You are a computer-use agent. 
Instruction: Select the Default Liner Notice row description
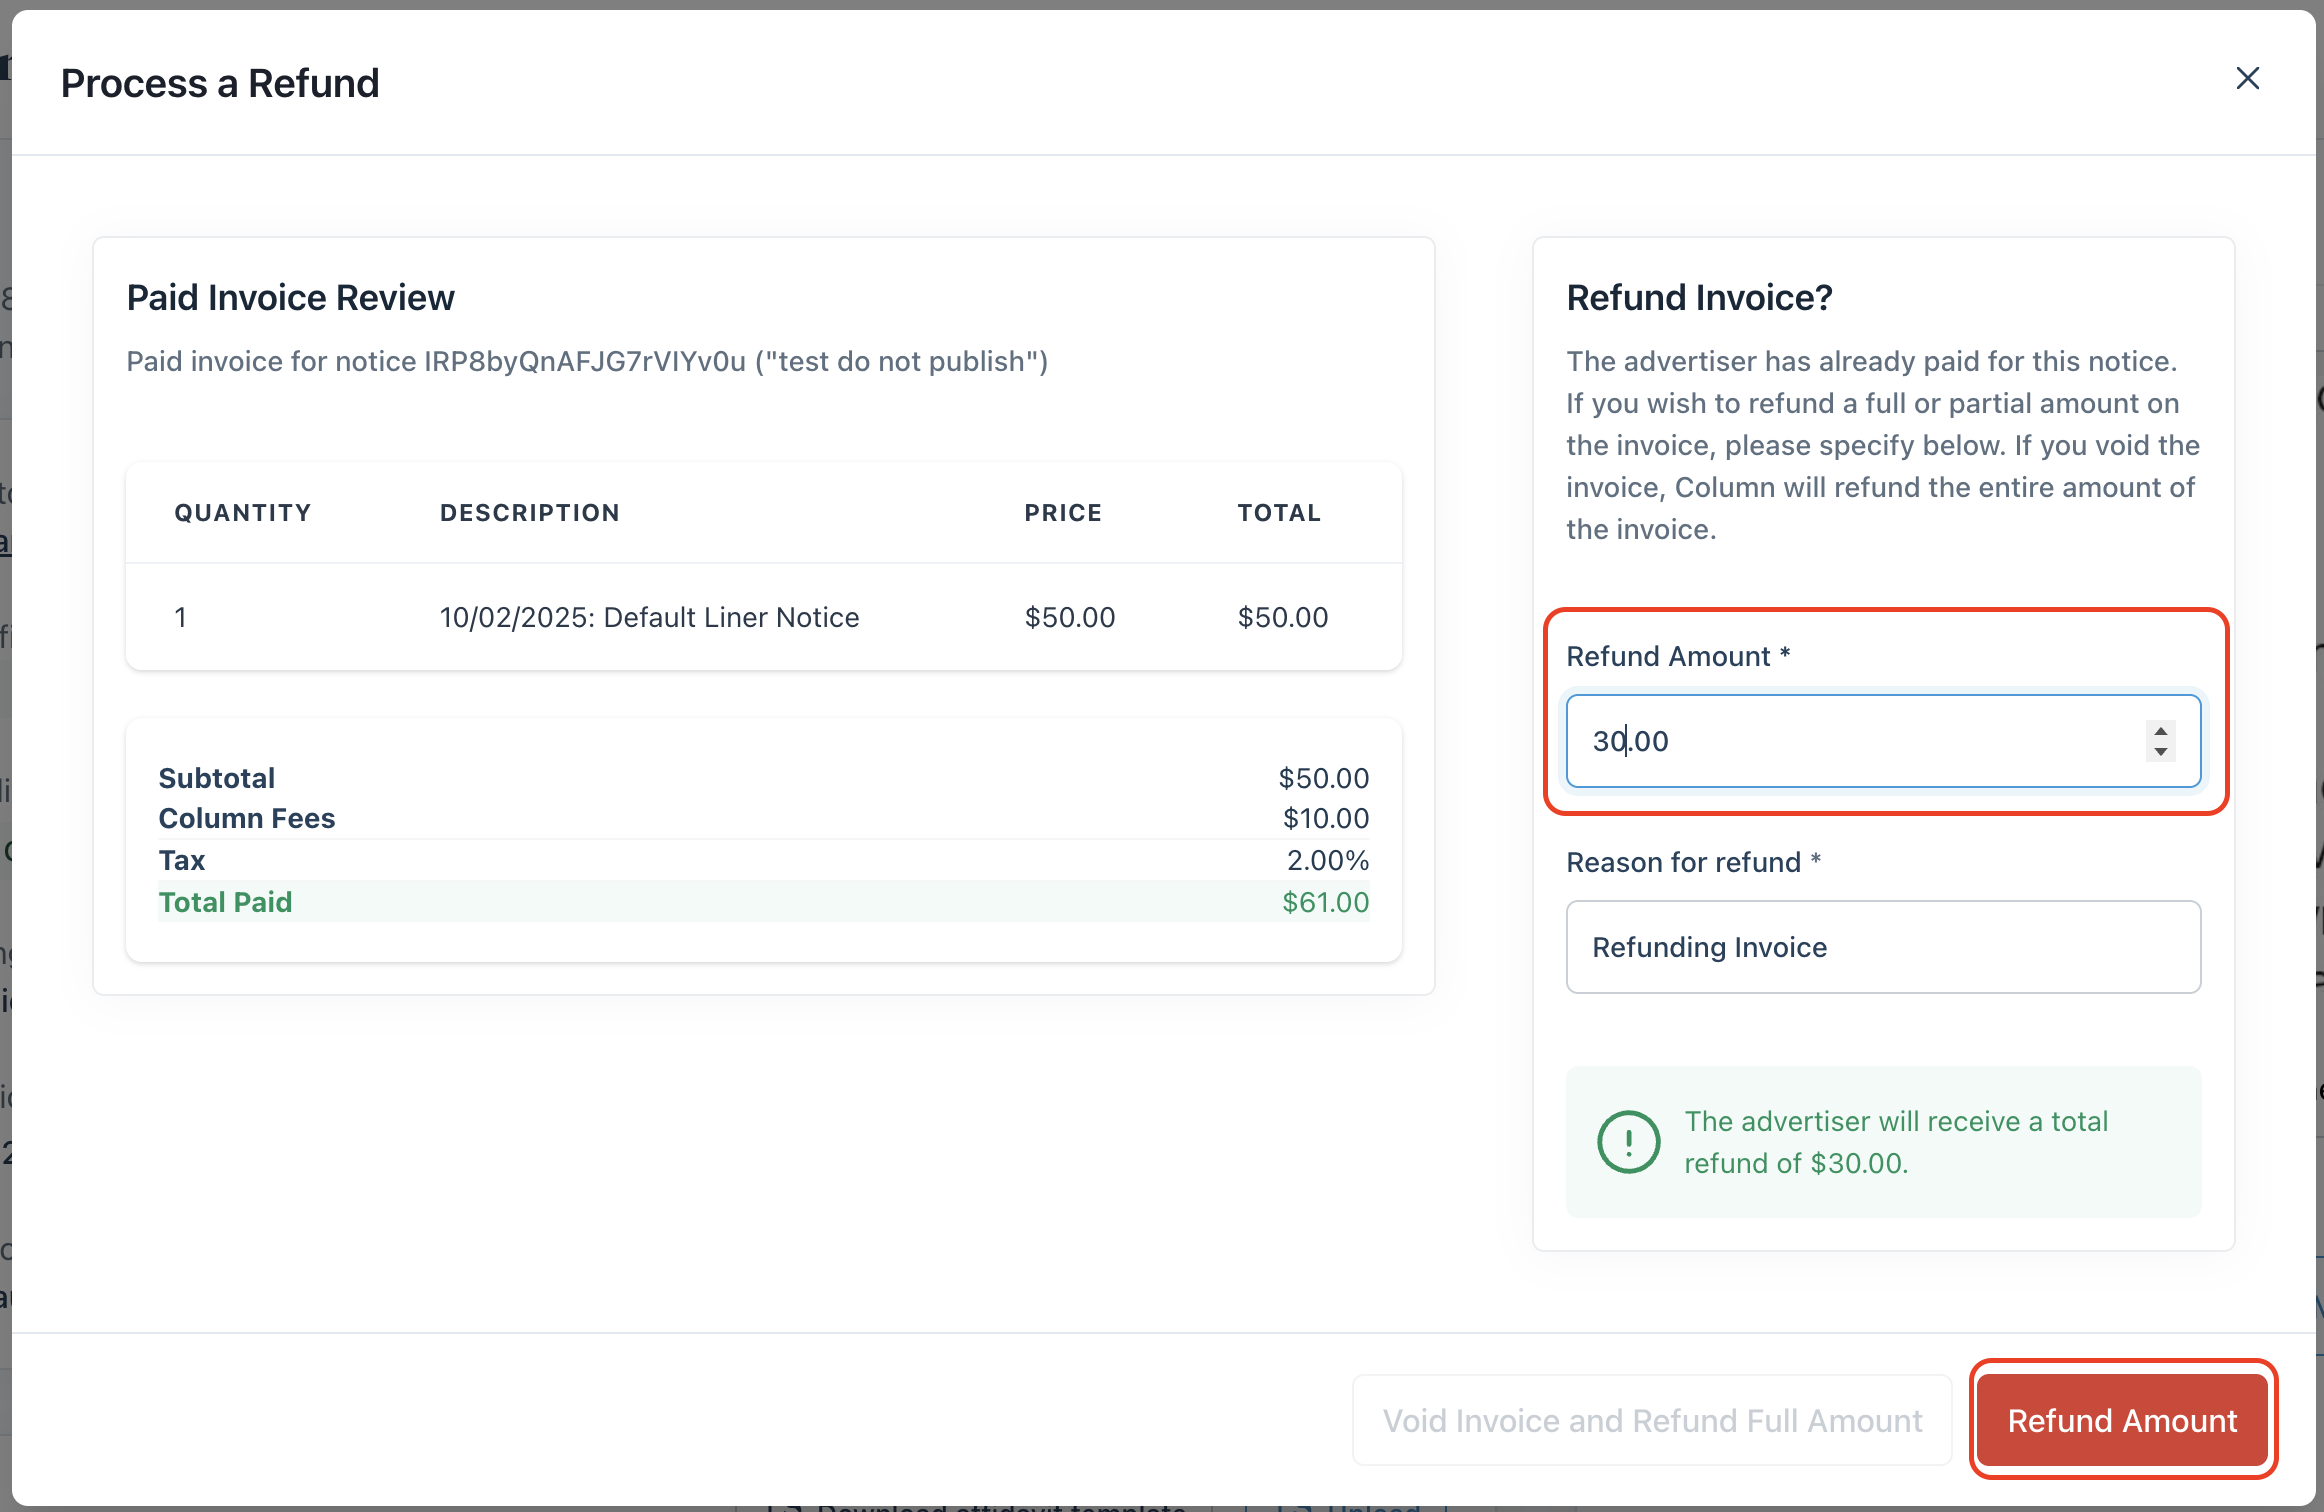(649, 617)
